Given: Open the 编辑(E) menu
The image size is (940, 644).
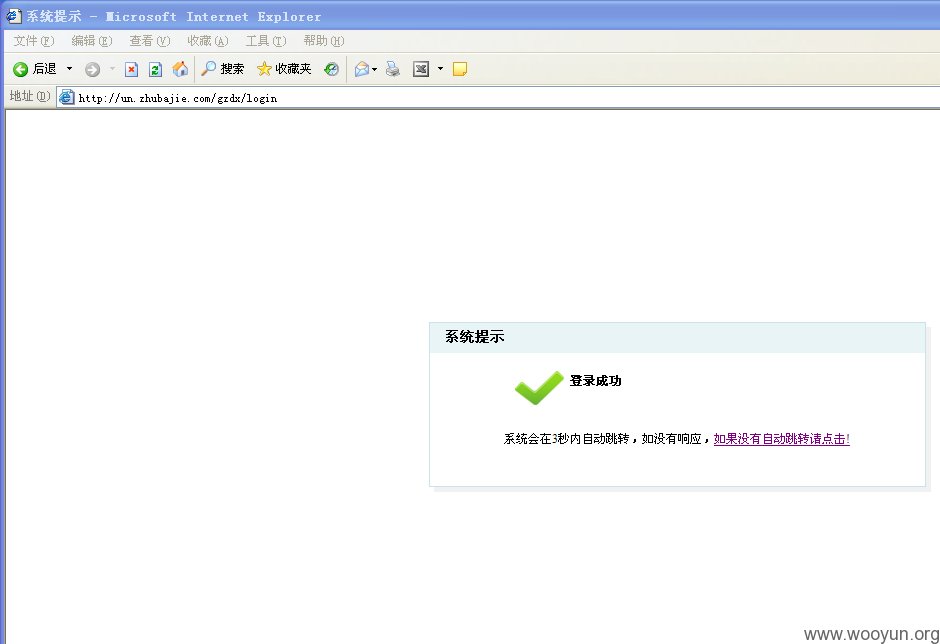Looking at the screenshot, I should [x=92, y=41].
